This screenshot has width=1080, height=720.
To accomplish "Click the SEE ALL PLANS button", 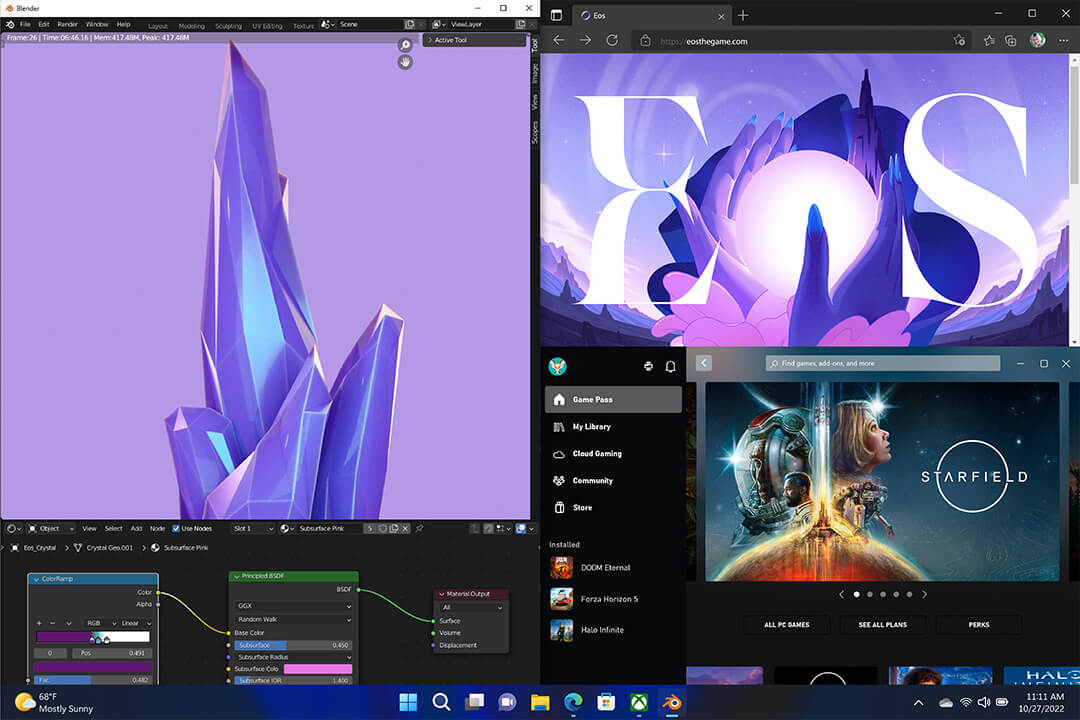I will click(883, 624).
